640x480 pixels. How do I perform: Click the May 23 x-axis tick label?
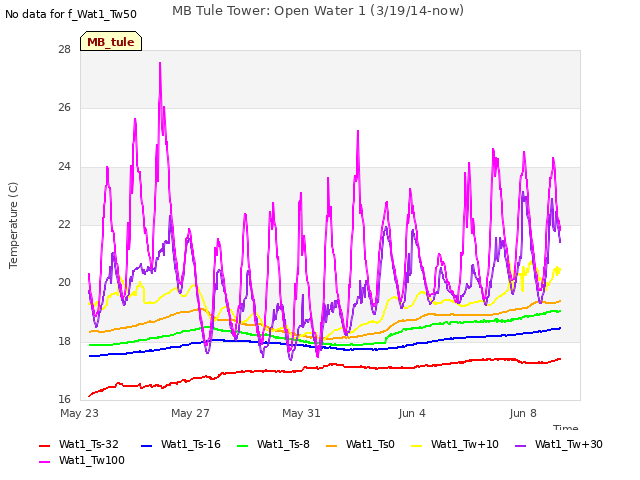79,413
